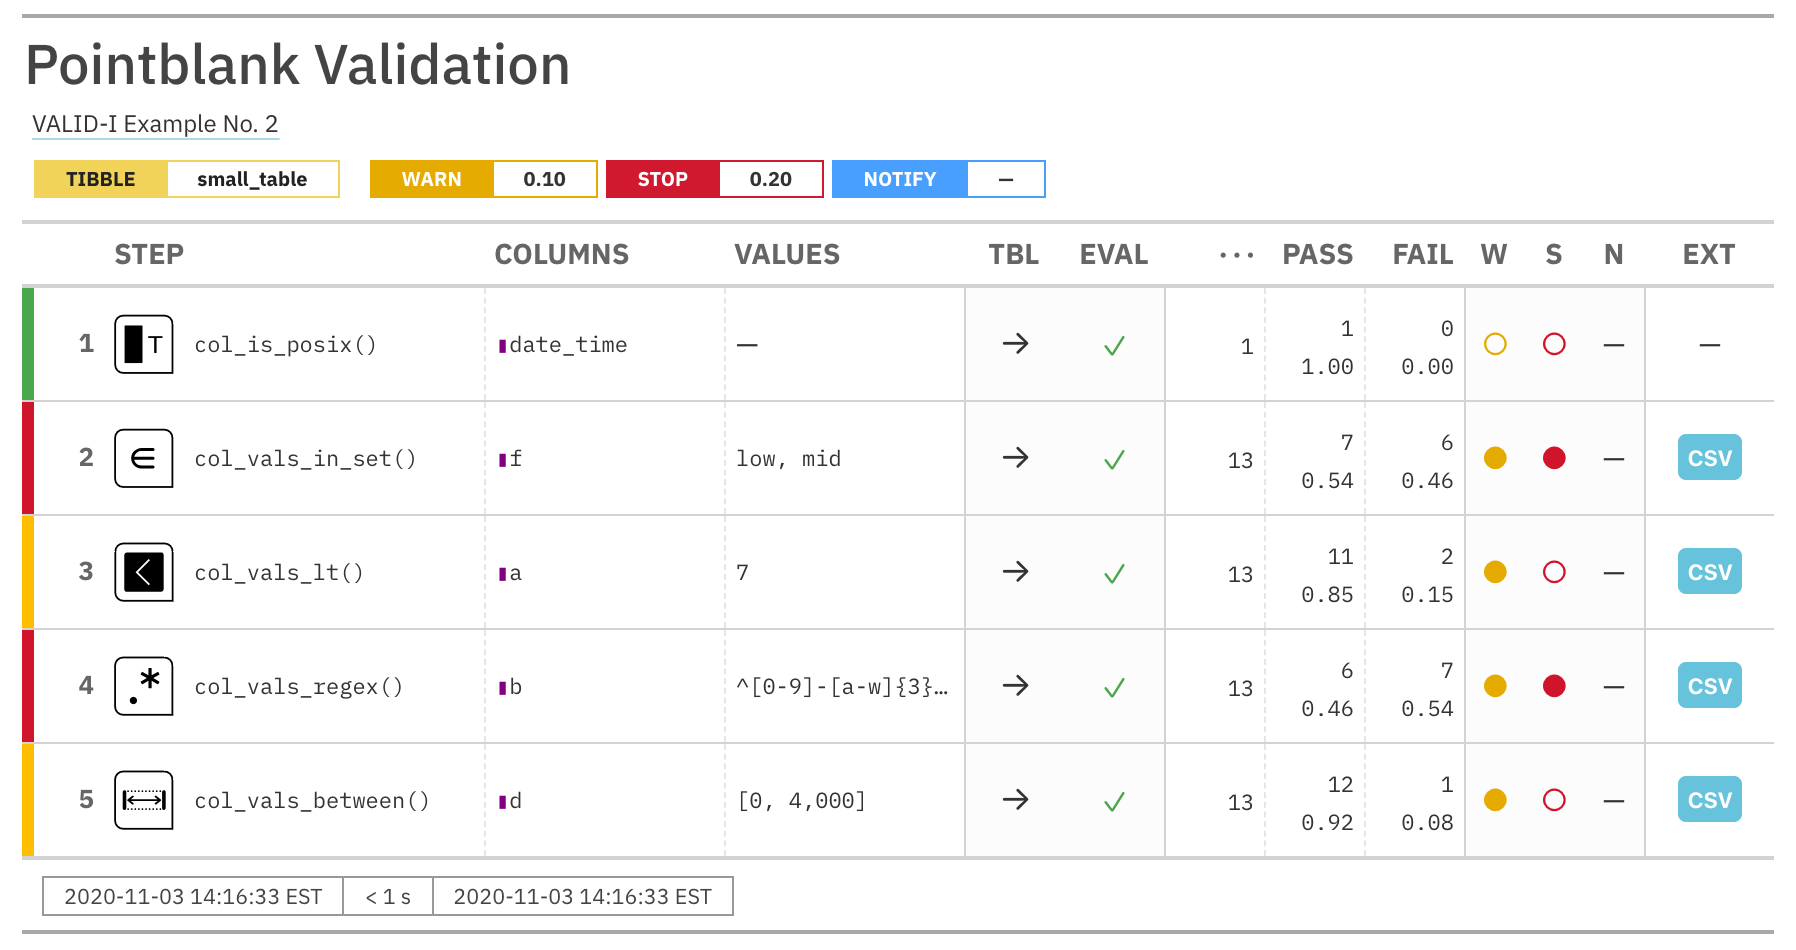The height and width of the screenshot is (950, 1796).
Task: Click the ellipsis column header
Action: point(1236,256)
